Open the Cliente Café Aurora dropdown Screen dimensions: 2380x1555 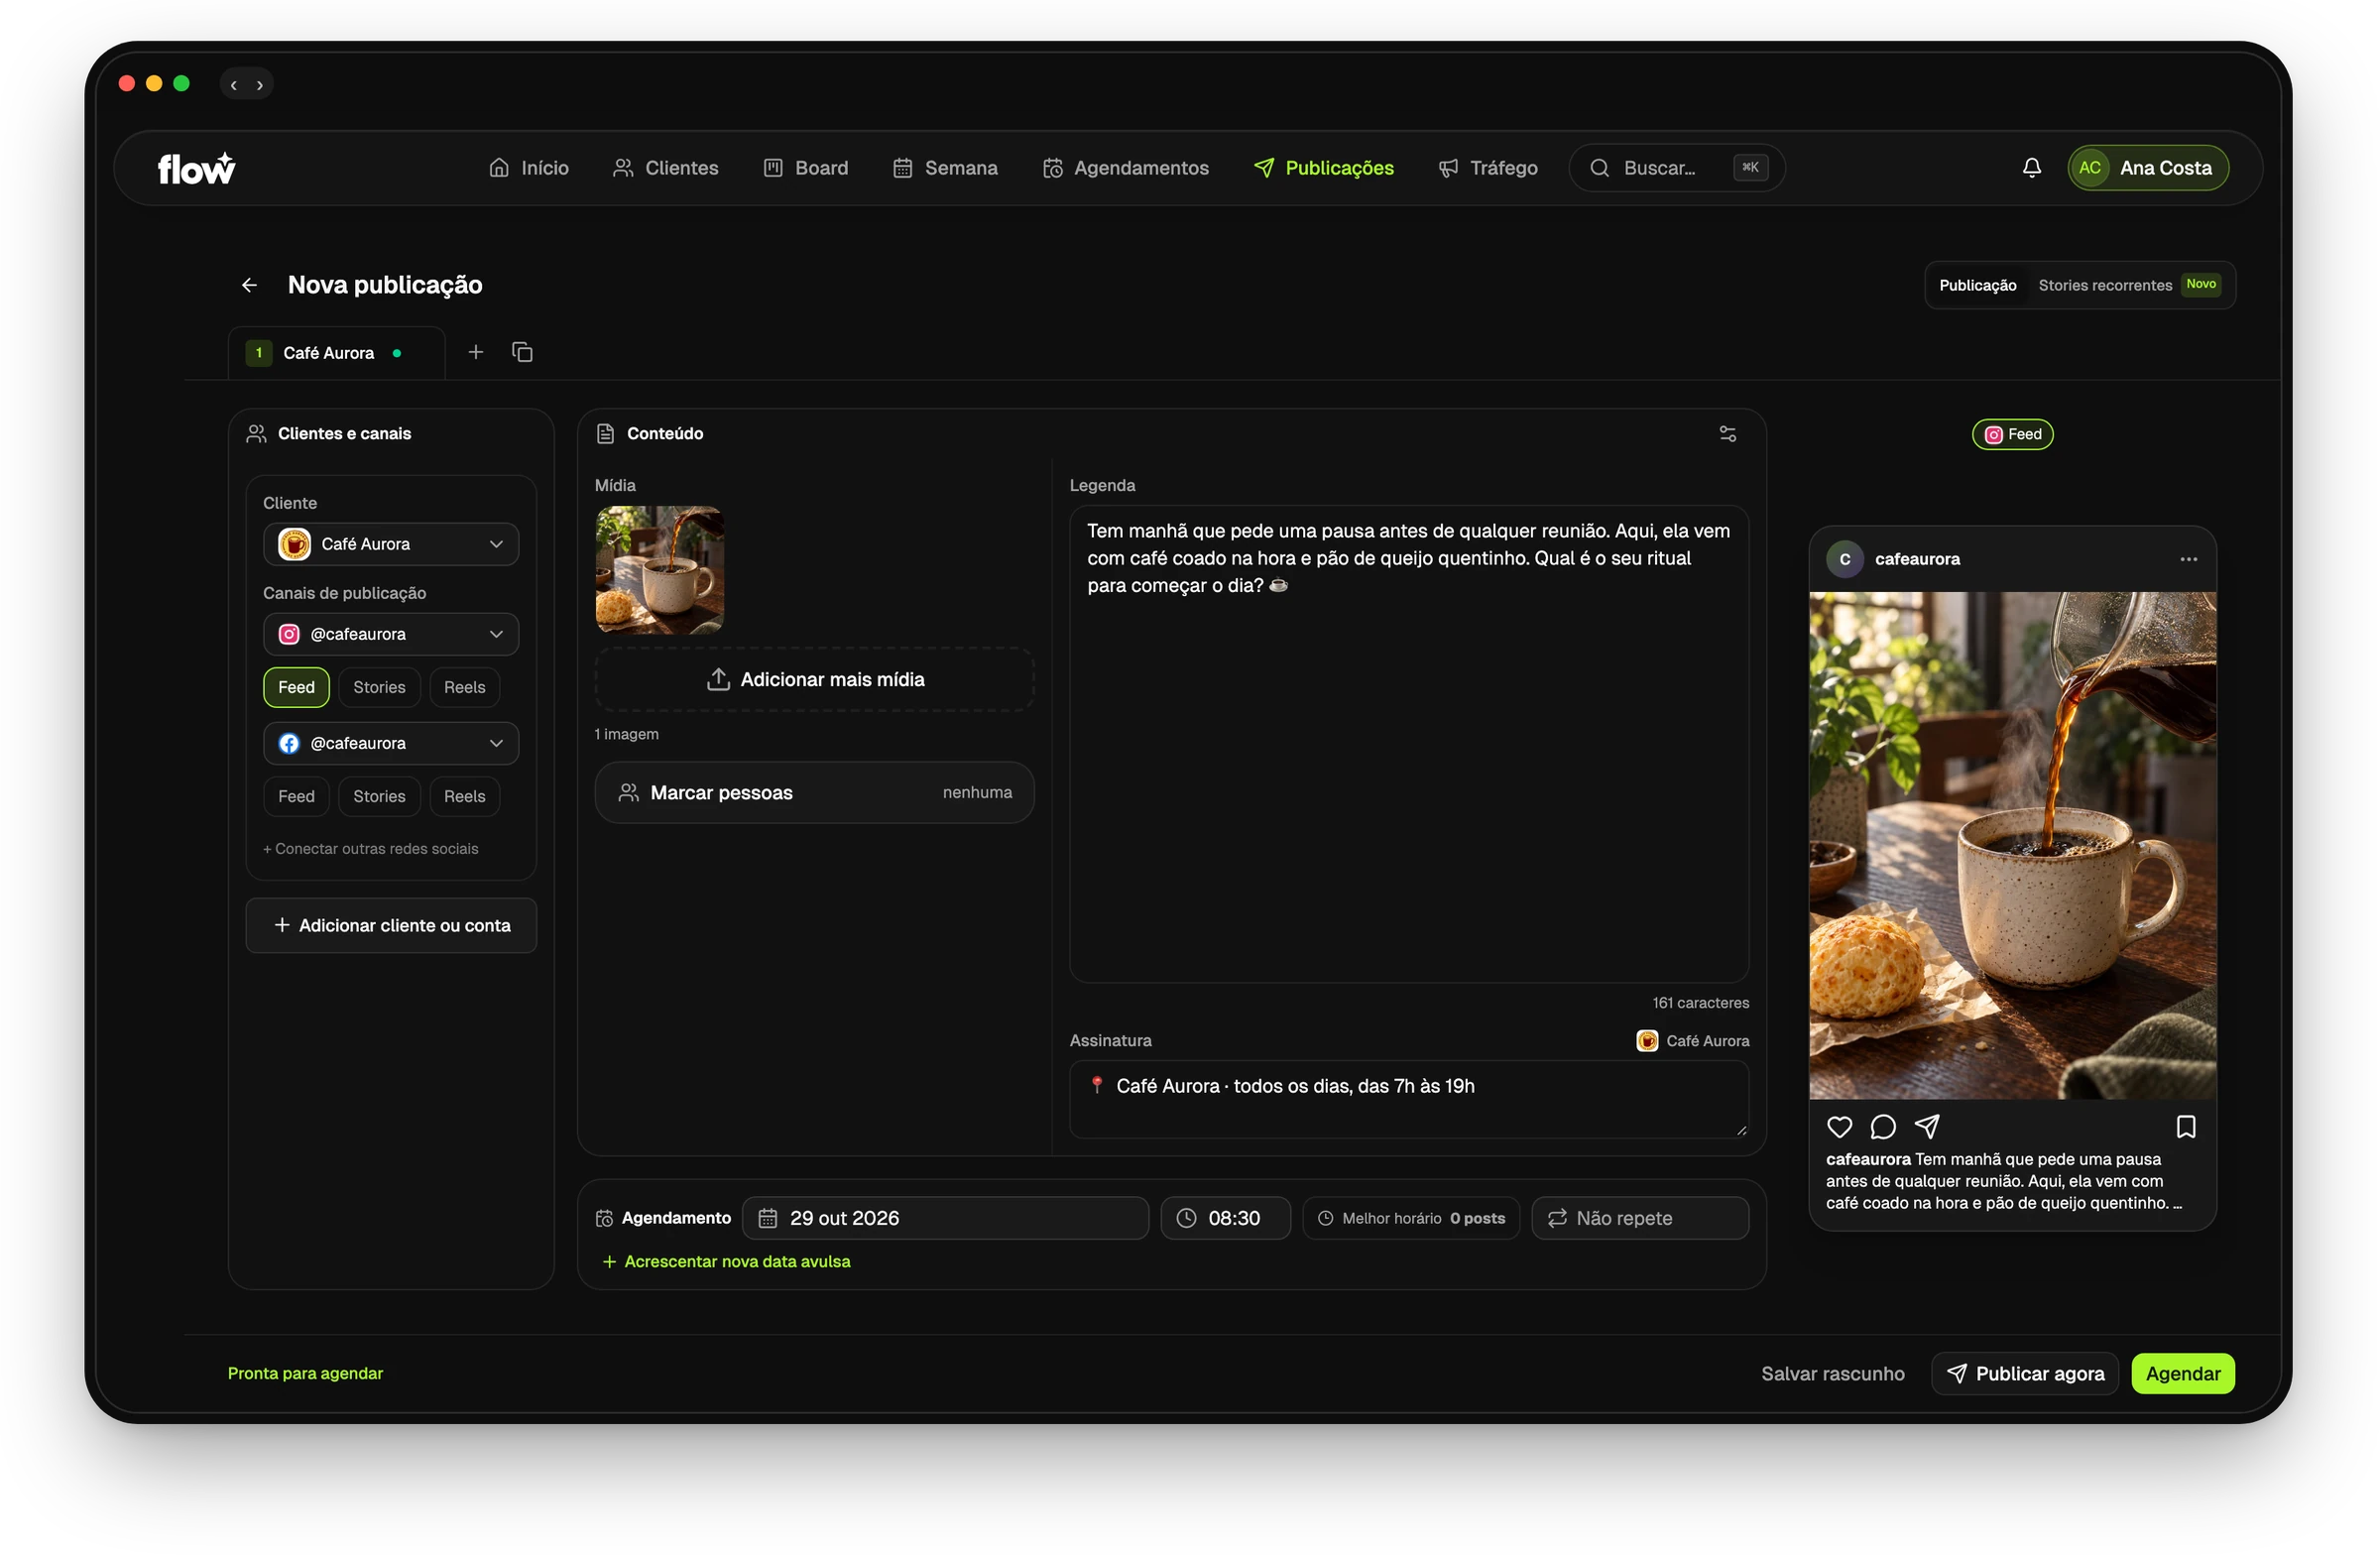(x=391, y=544)
